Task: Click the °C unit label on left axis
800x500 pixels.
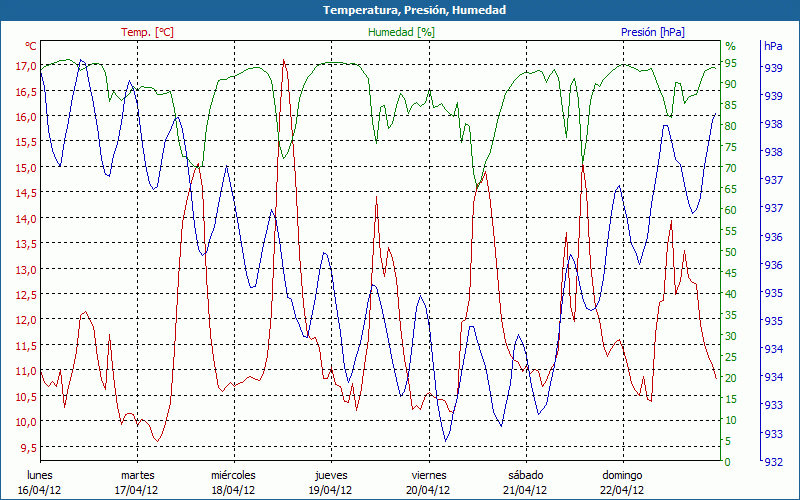Action: pyautogui.click(x=31, y=46)
